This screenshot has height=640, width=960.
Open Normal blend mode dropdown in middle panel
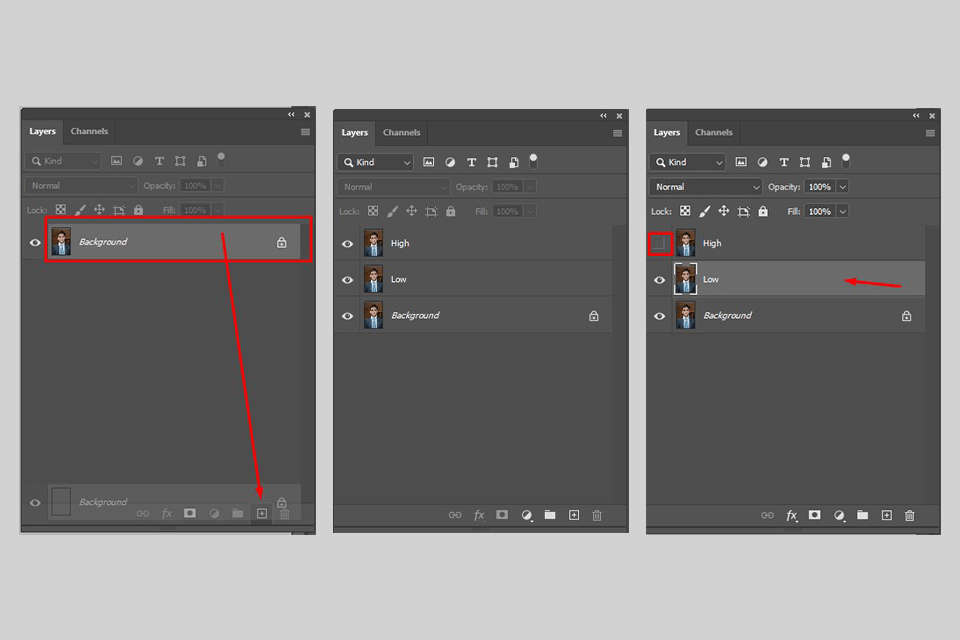pos(394,187)
